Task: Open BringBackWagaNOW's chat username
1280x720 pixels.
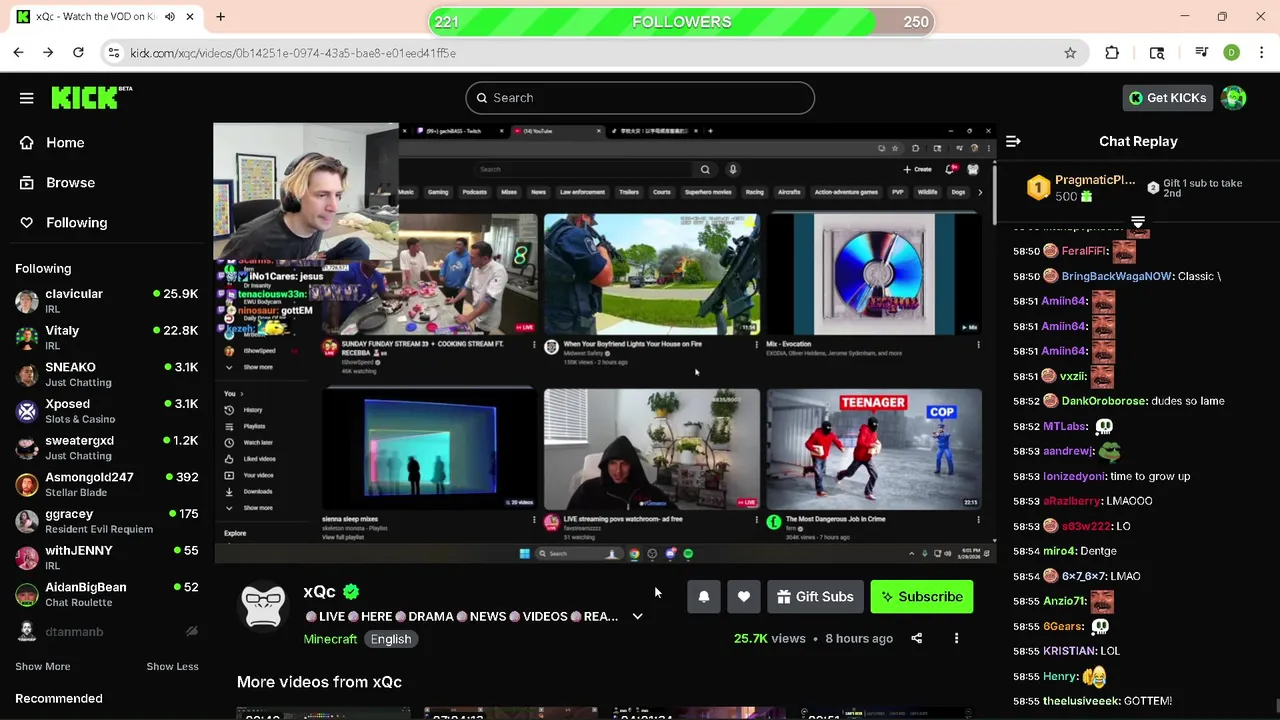Action: (x=1117, y=276)
